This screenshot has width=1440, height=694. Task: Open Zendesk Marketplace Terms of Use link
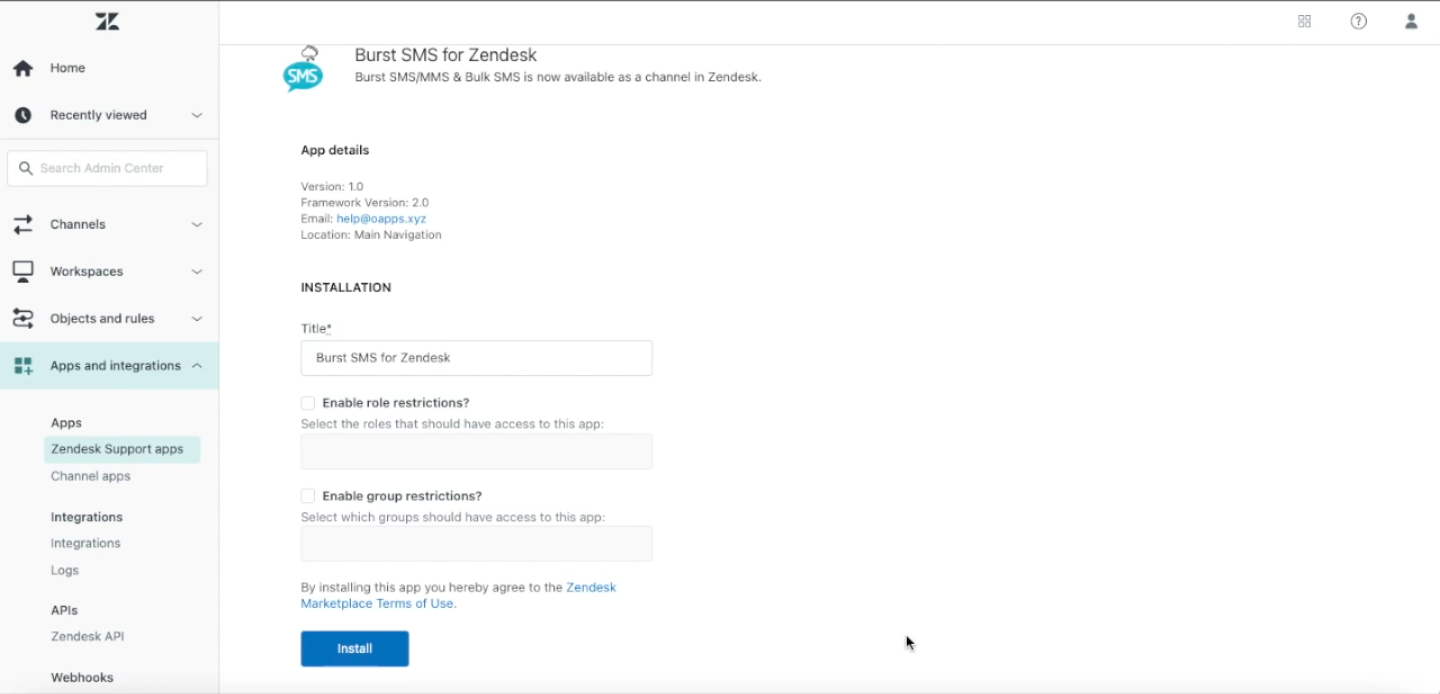(458, 595)
